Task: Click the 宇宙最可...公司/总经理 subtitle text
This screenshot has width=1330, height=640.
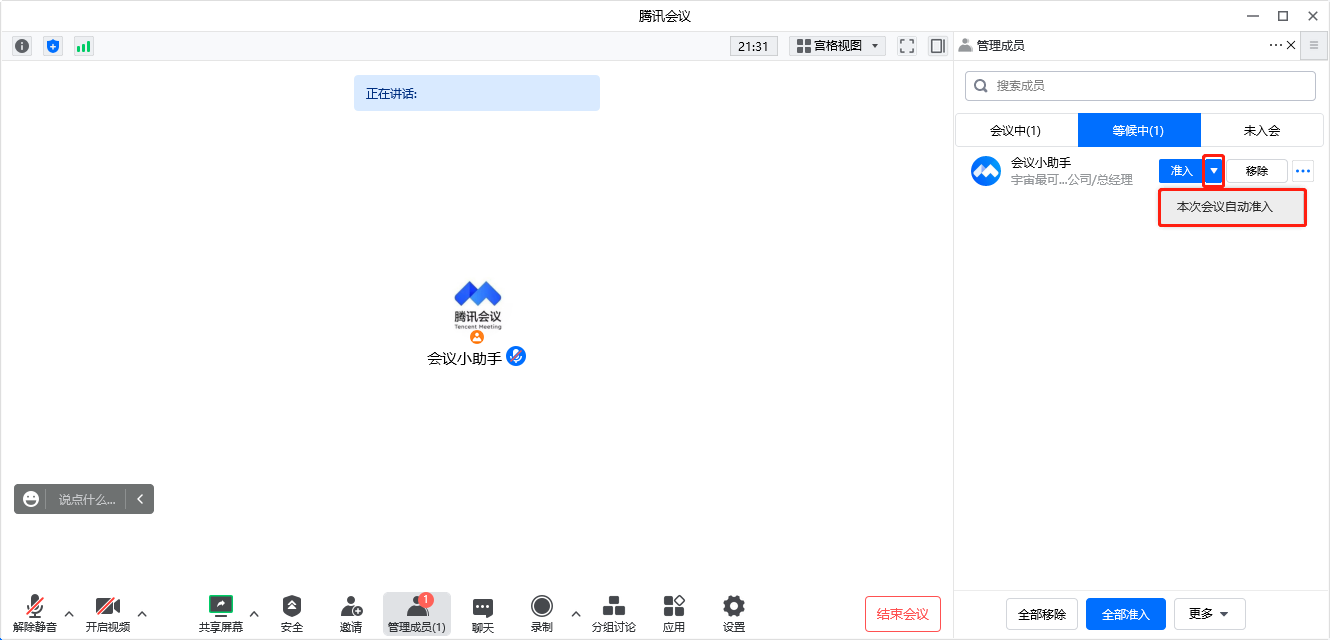Action: click(x=1071, y=180)
